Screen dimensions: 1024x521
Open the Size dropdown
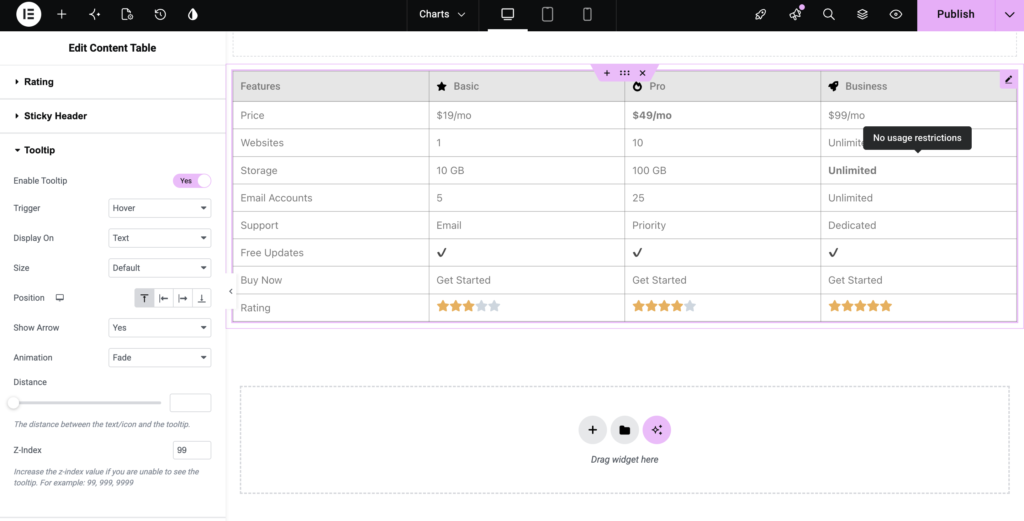[159, 268]
